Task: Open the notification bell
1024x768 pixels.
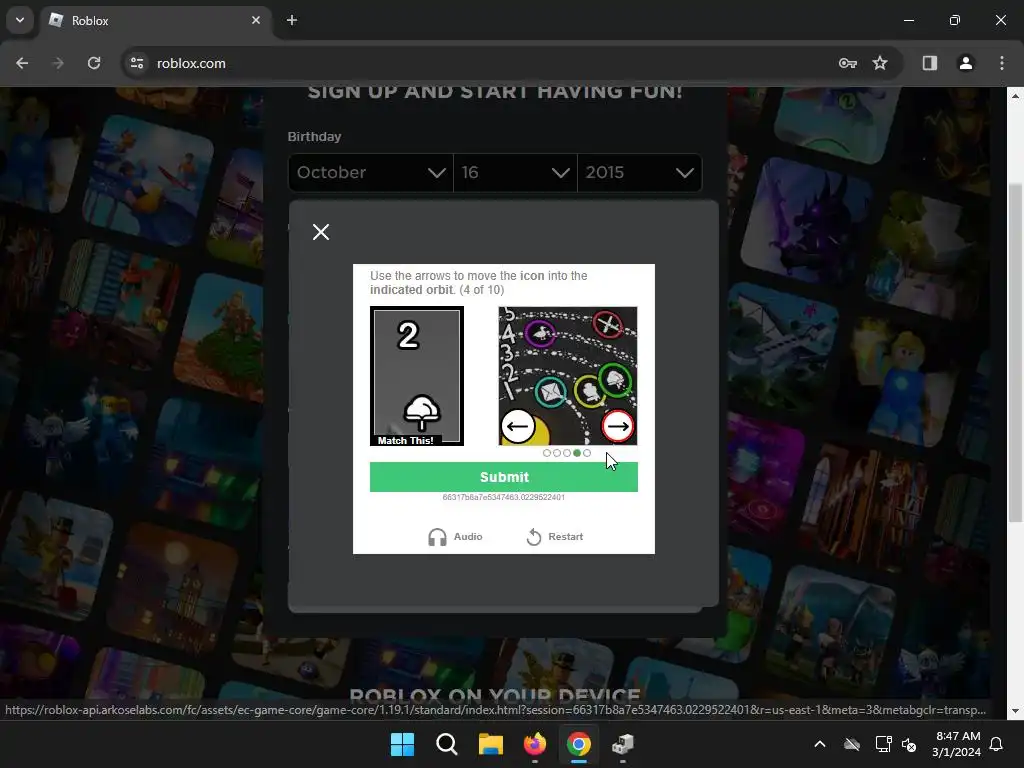Action: [x=997, y=744]
